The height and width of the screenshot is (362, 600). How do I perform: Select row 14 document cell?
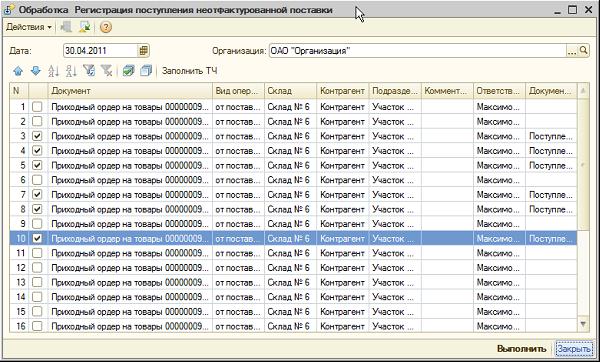tap(130, 297)
